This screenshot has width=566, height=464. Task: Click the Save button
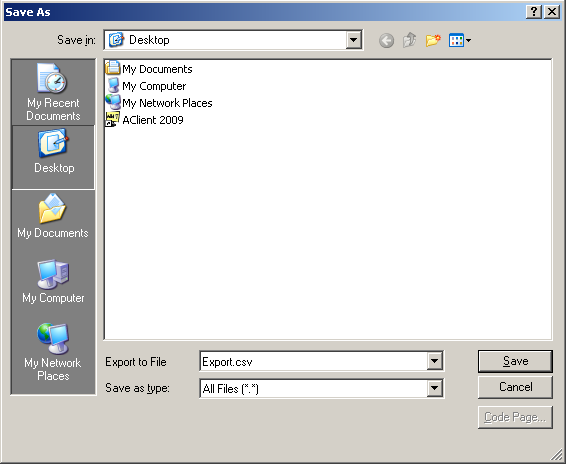tap(515, 361)
